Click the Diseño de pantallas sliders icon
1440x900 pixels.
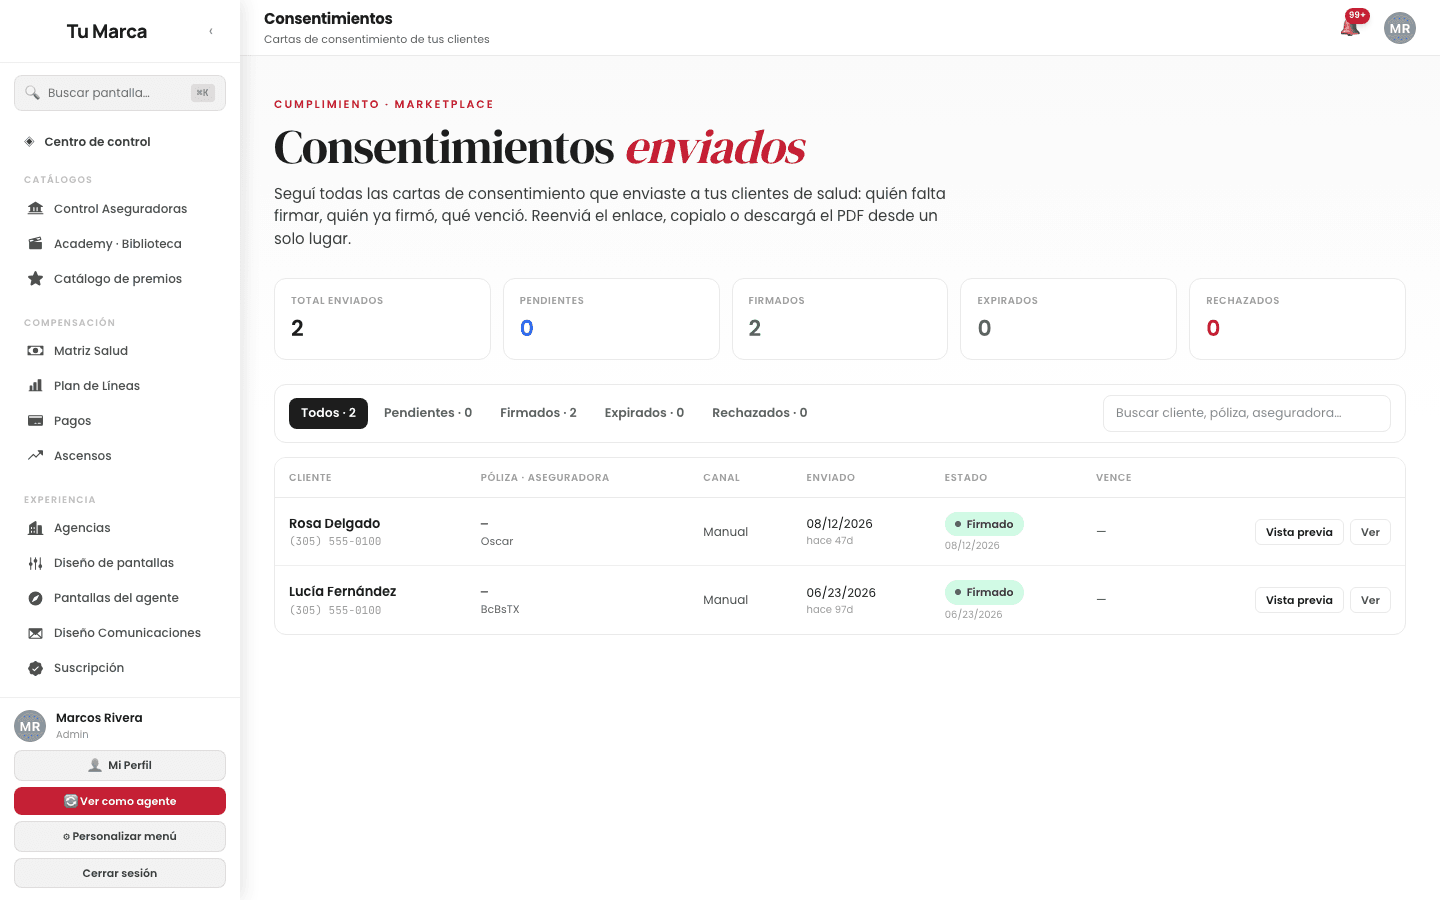[x=36, y=563]
